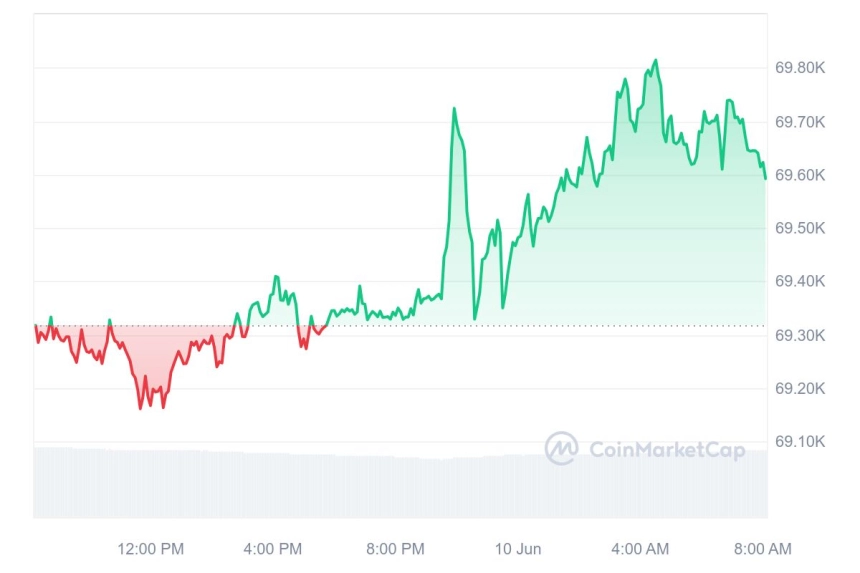Click the CoinMarketCap logo icon watermark

point(561,448)
